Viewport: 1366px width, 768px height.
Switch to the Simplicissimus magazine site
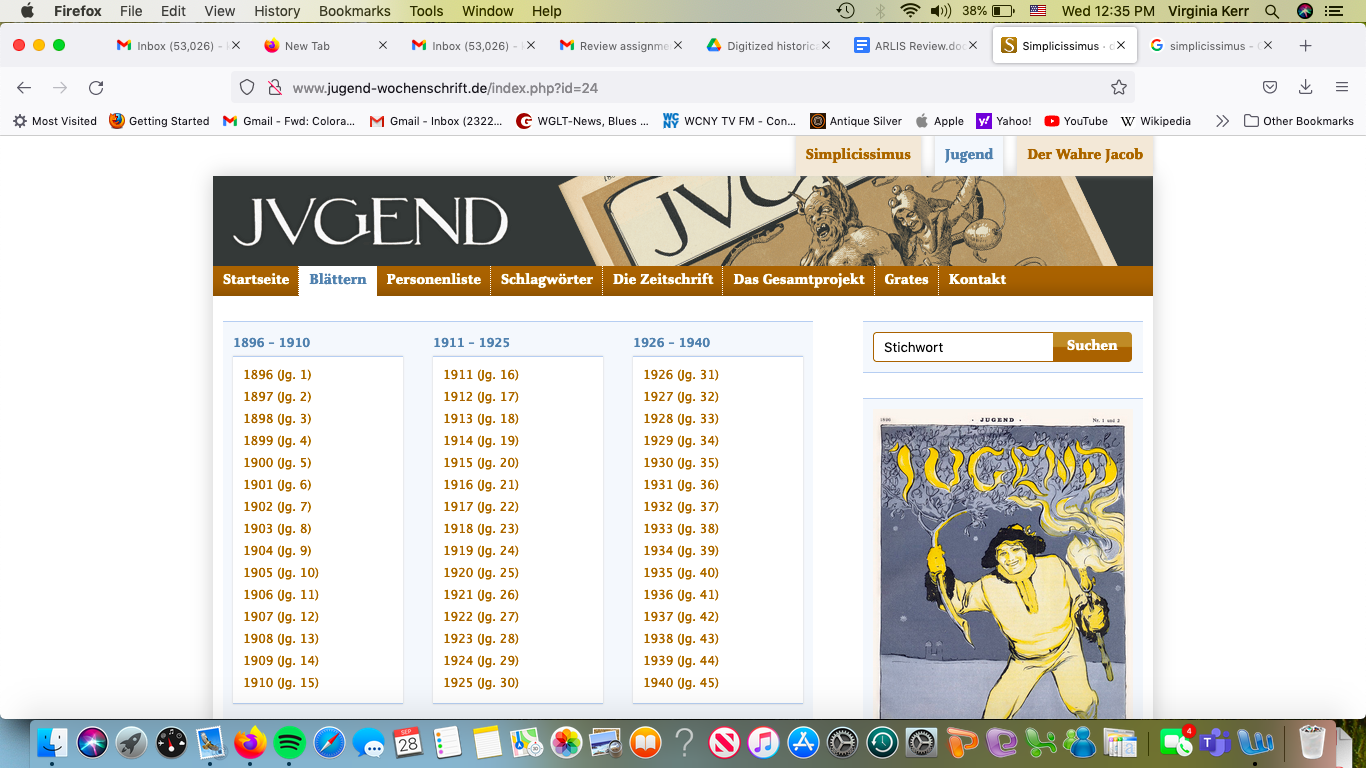[x=858, y=155]
